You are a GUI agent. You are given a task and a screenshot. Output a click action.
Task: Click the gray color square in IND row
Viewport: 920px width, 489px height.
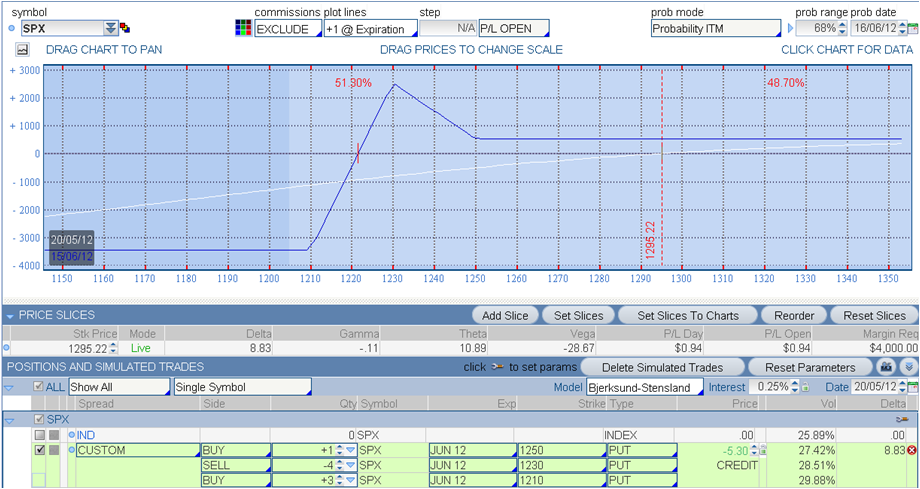click(54, 435)
